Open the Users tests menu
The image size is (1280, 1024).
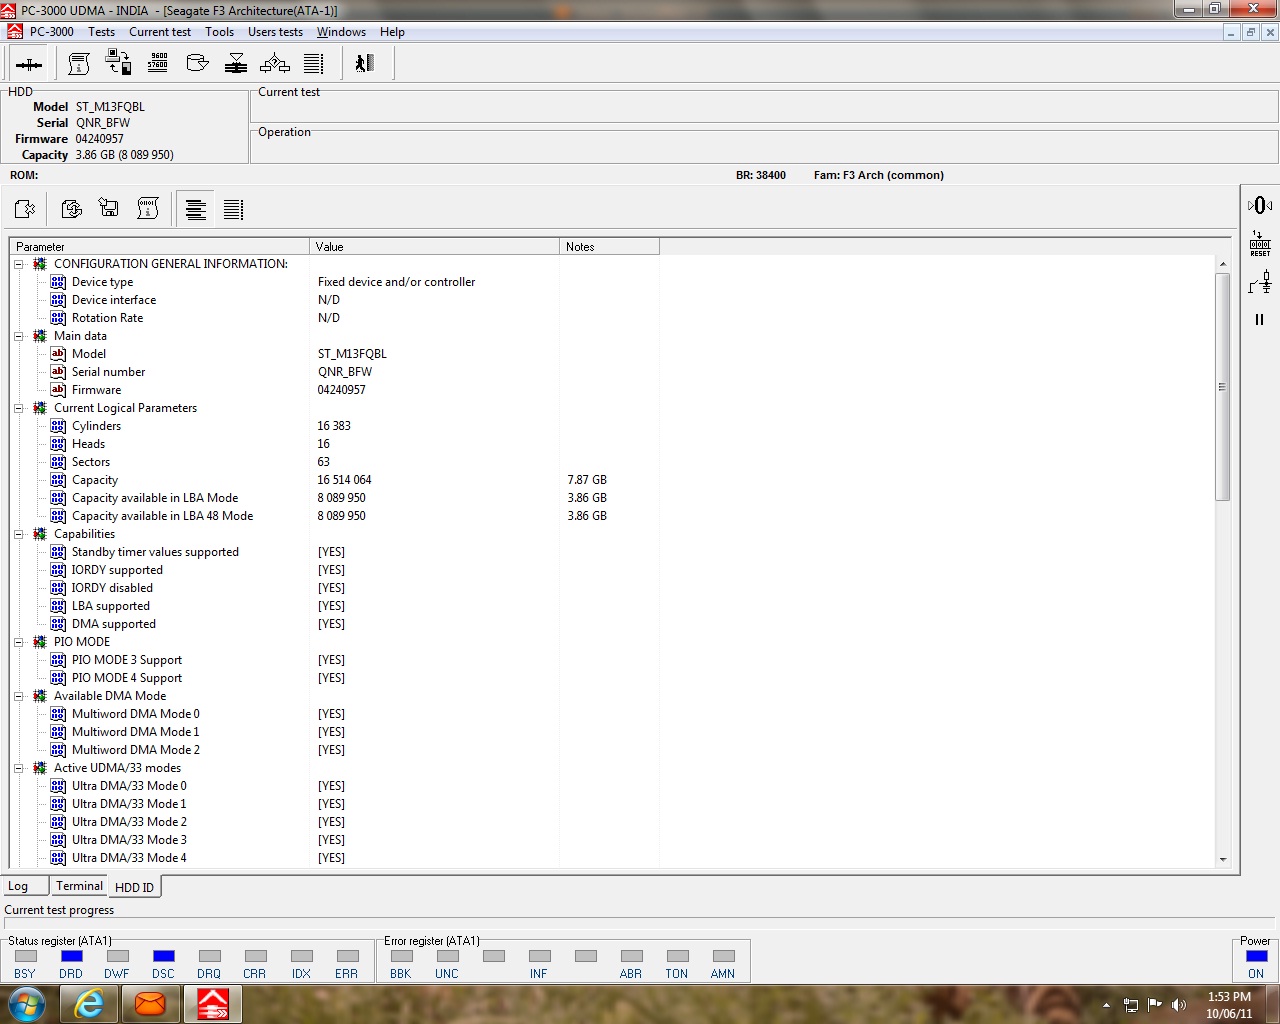pos(275,32)
